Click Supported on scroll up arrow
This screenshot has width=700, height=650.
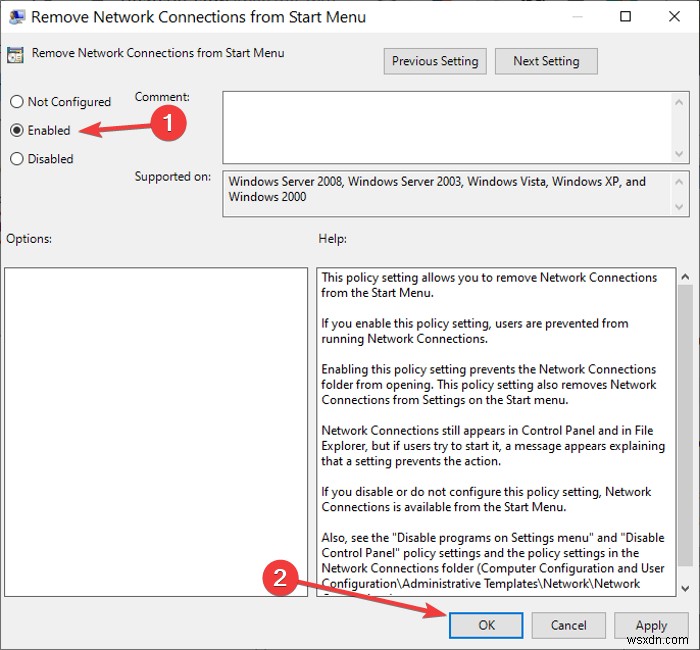click(679, 182)
